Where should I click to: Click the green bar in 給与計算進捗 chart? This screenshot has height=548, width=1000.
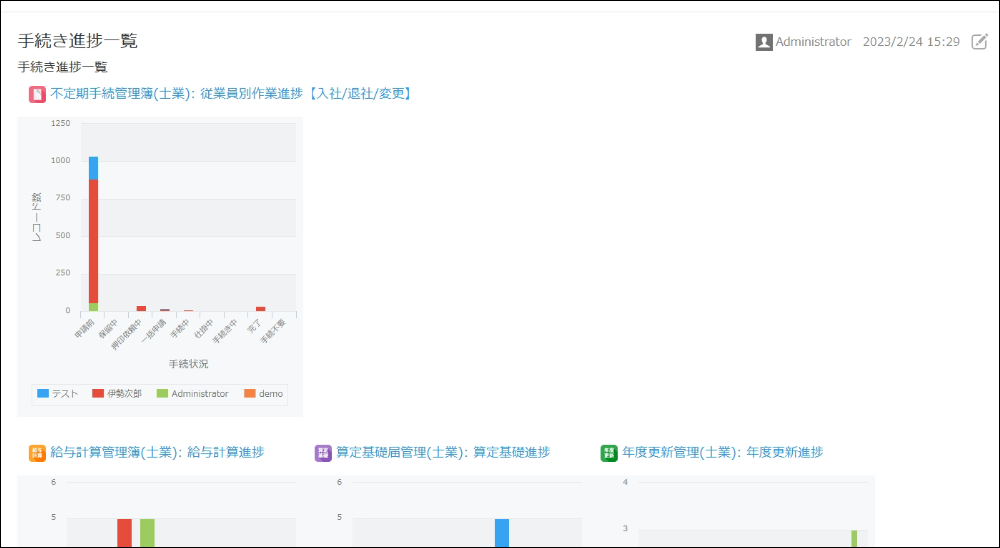[x=147, y=533]
